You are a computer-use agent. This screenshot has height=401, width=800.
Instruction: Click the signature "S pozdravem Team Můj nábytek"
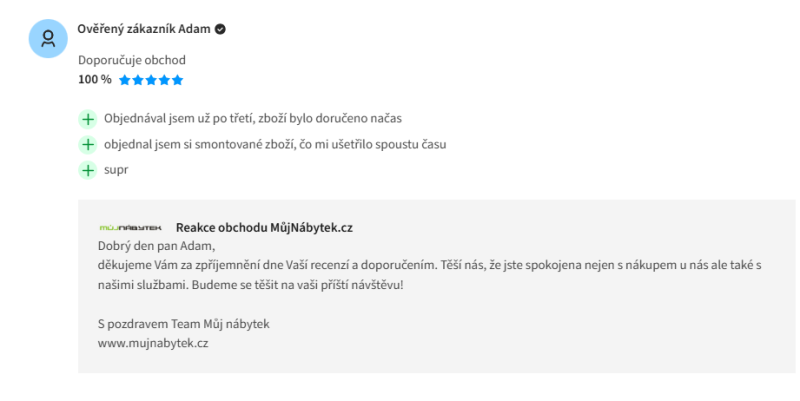click(183, 324)
